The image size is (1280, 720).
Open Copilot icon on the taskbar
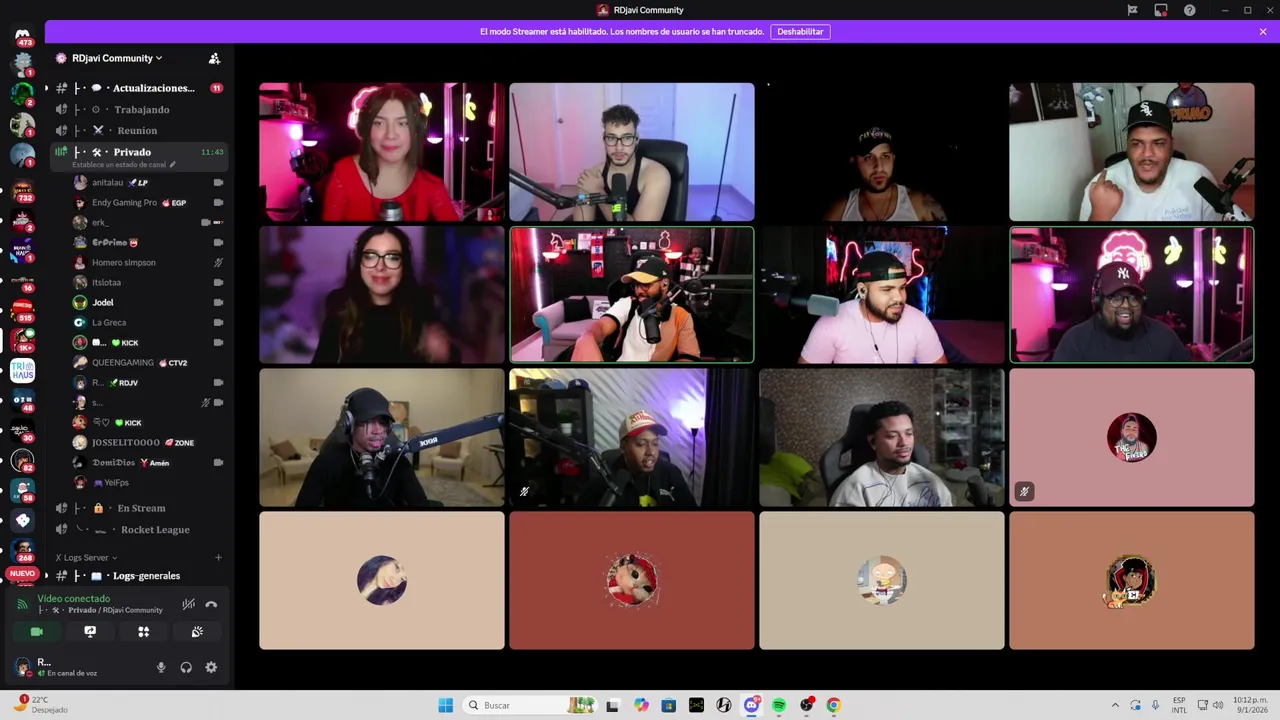pos(641,705)
